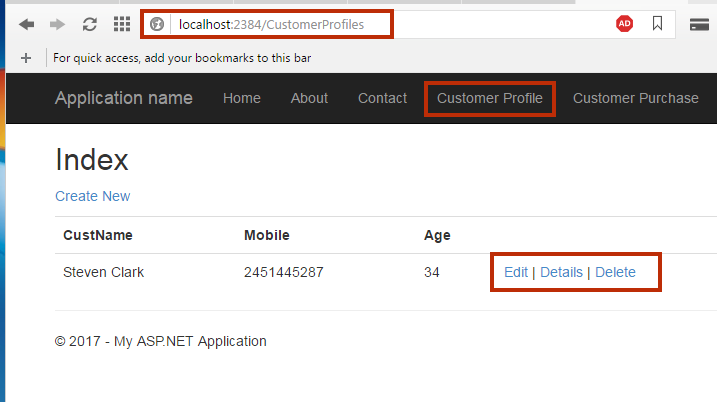Select the Customer Profile menu item
This screenshot has width=717, height=402.
click(x=490, y=98)
